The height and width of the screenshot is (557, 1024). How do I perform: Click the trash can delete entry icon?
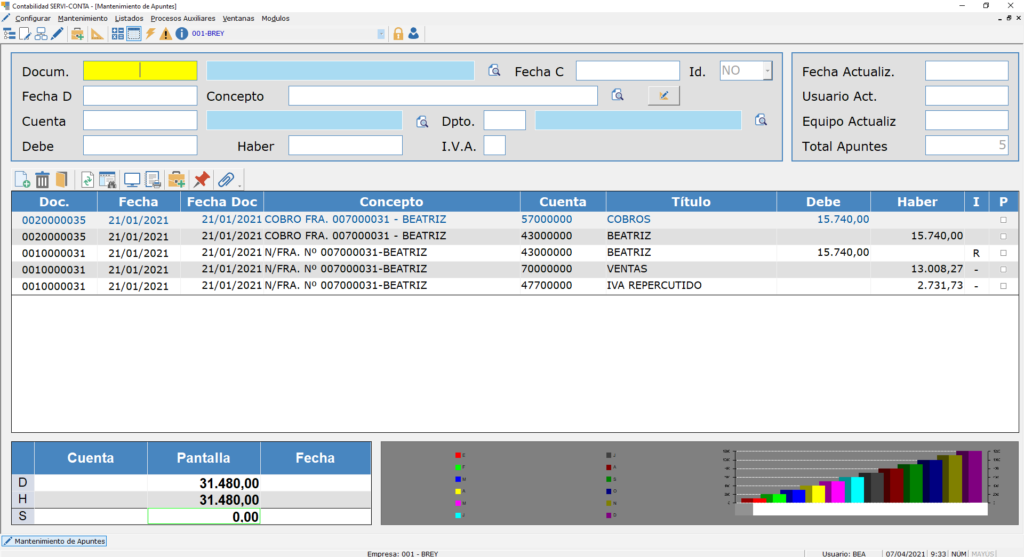click(x=42, y=180)
